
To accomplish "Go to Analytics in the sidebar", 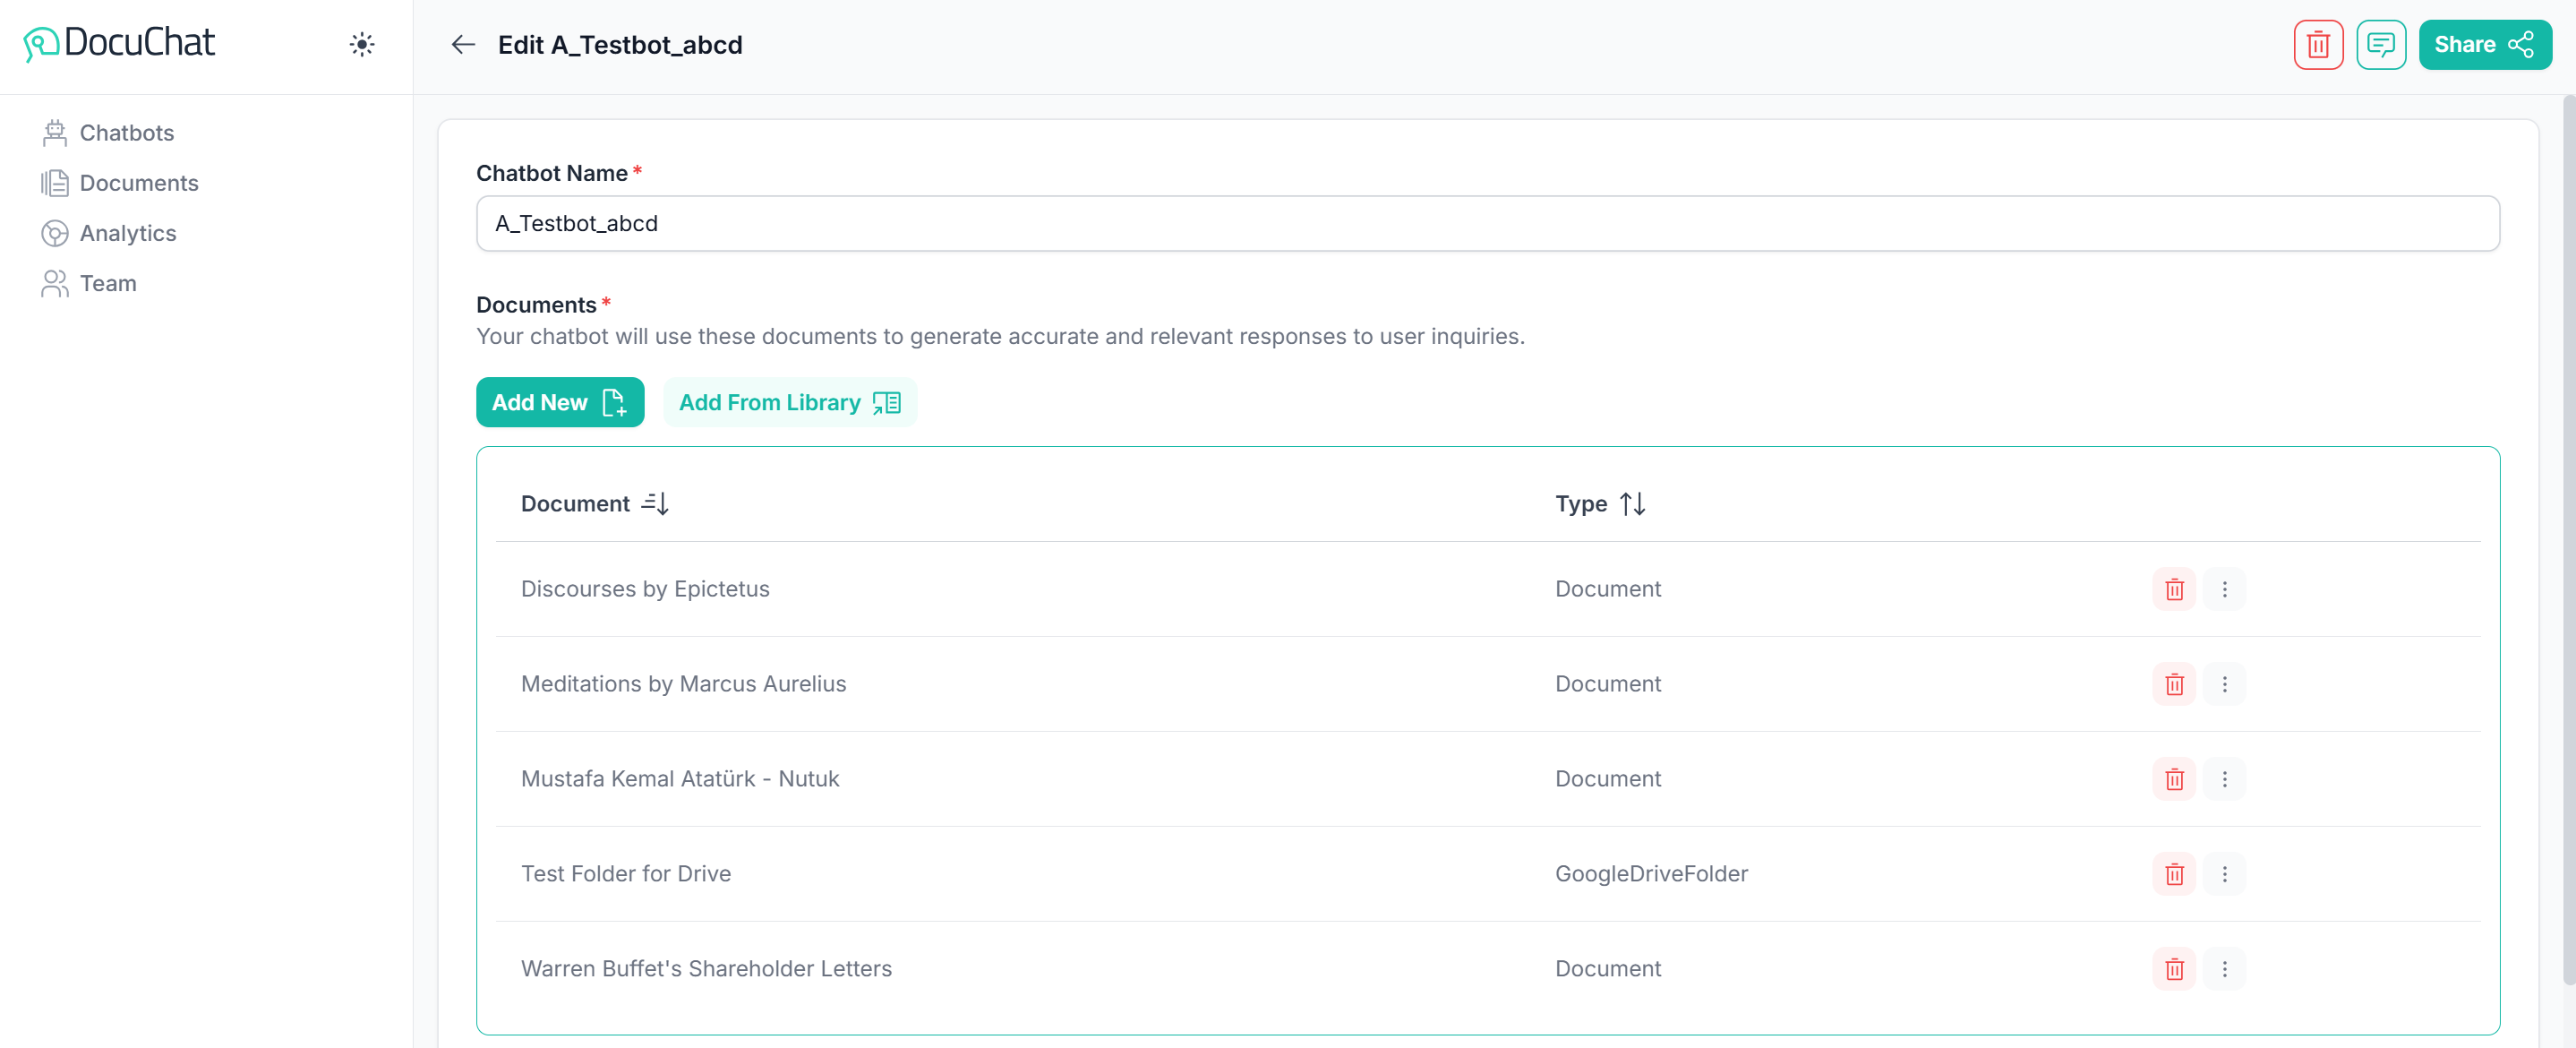I will pyautogui.click(x=127, y=232).
